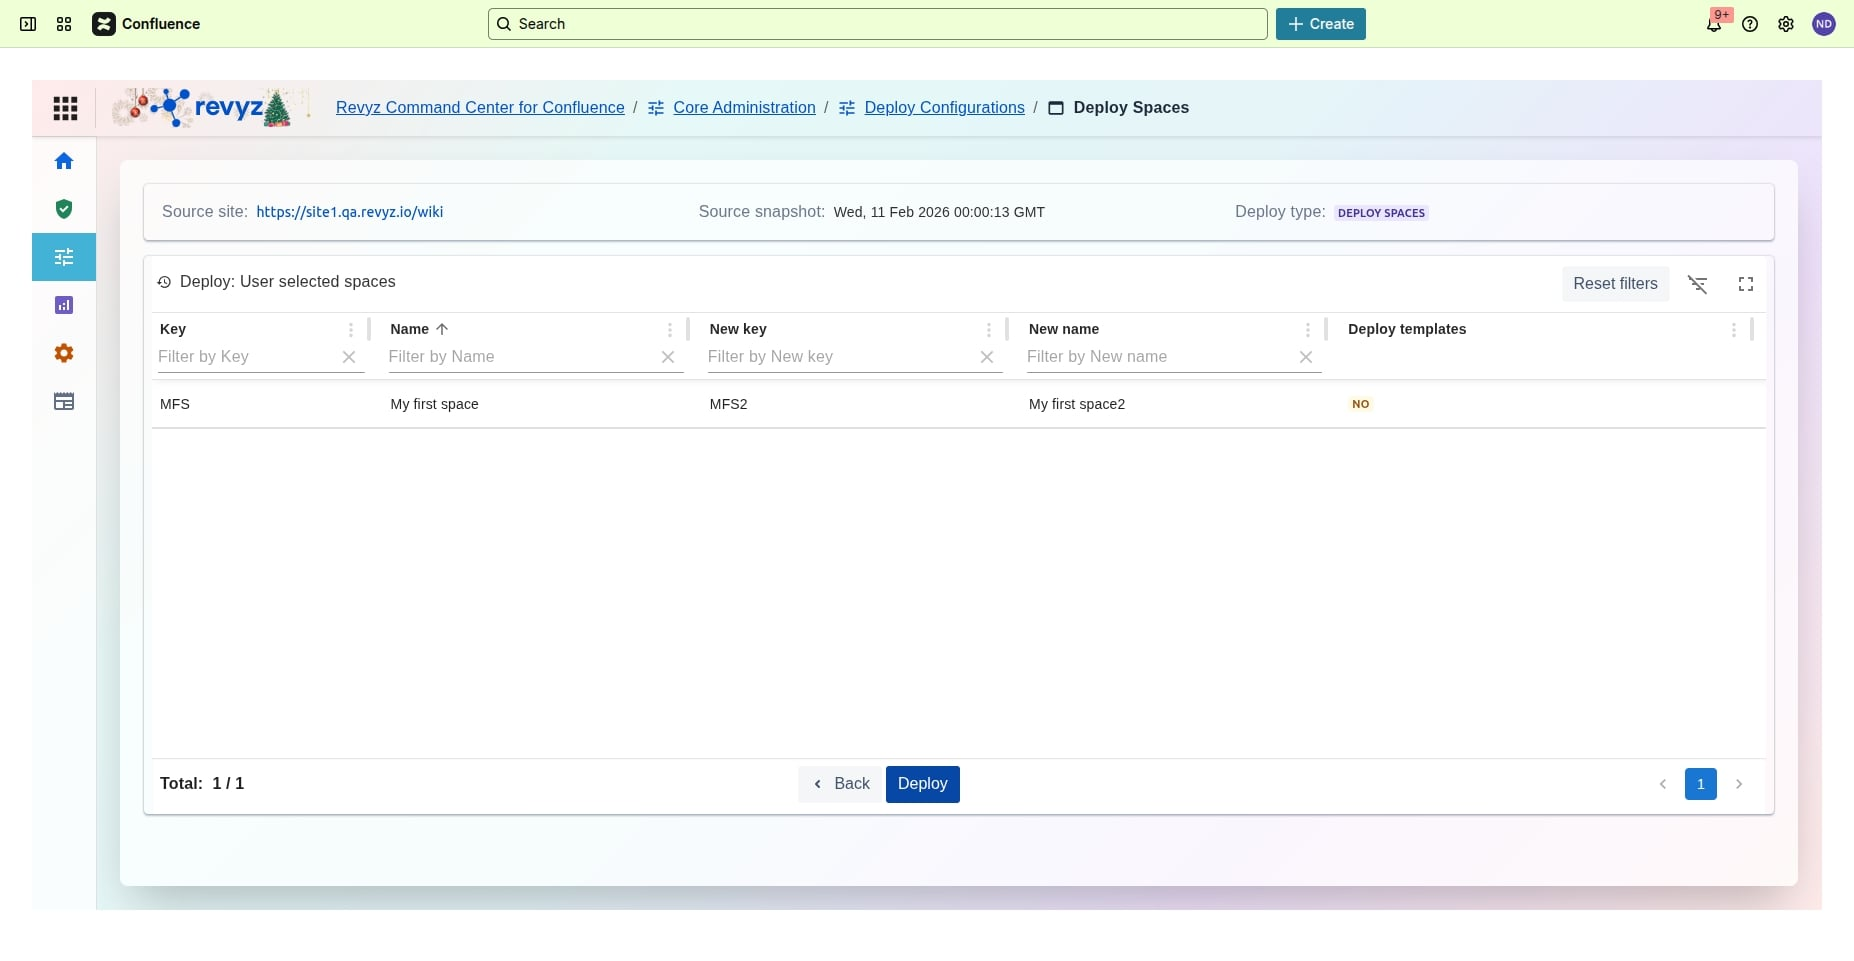Open the orange gear settings sidebar icon
Screen dimensions: 1854x961
point(64,353)
